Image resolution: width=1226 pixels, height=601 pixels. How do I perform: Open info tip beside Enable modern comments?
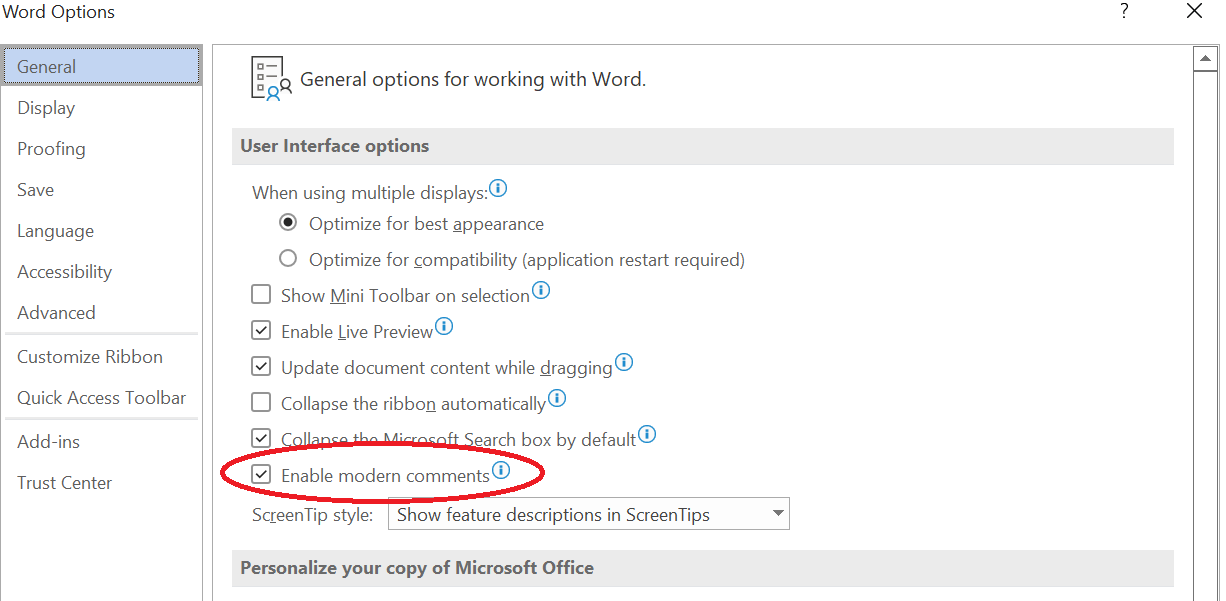501,470
